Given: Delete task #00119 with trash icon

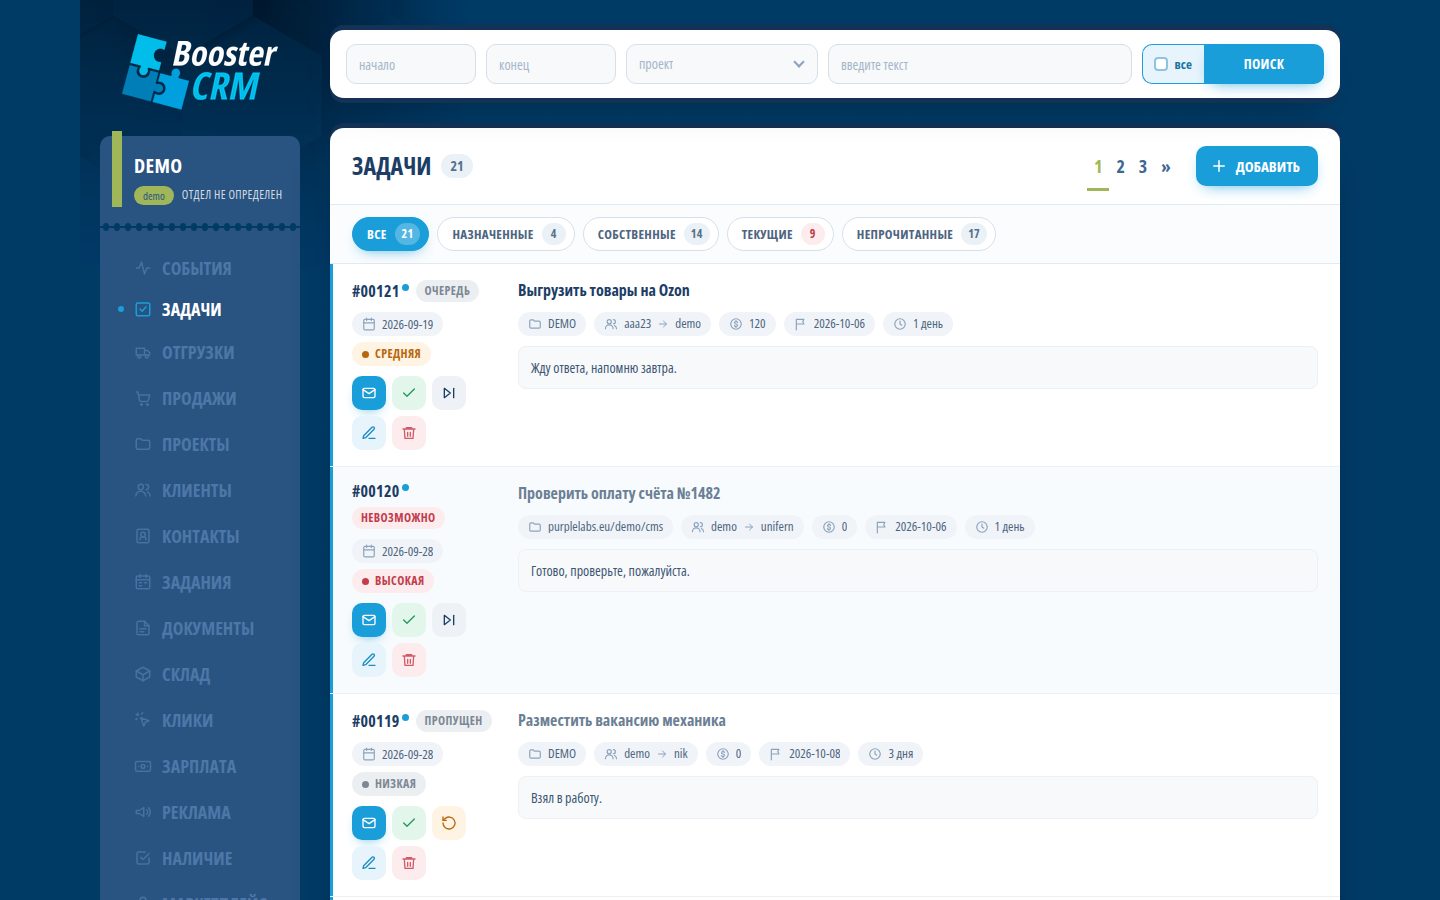Looking at the screenshot, I should pyautogui.click(x=409, y=863).
